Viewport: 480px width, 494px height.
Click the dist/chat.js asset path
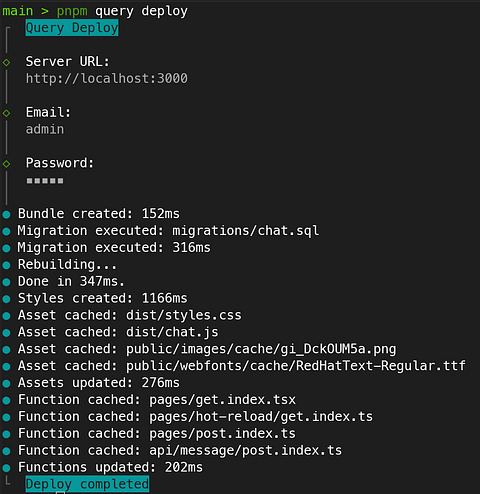click(172, 332)
